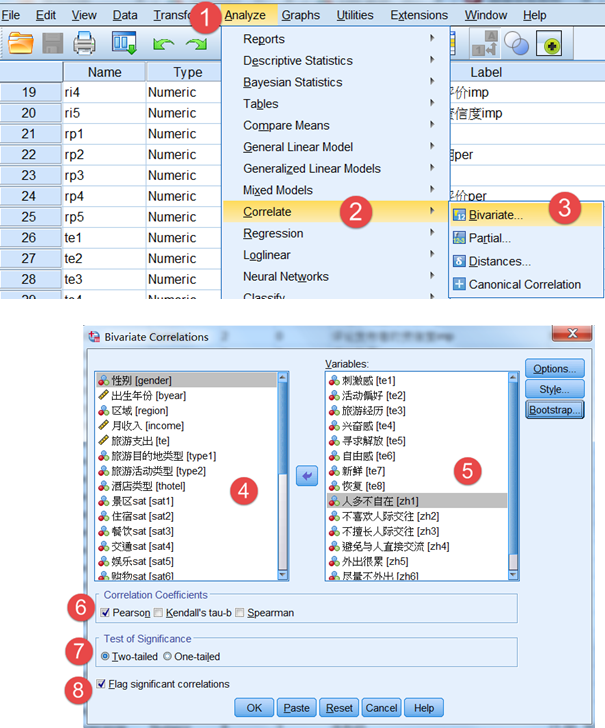Click the green Redo arrow icon
The height and width of the screenshot is (728, 605).
196,44
